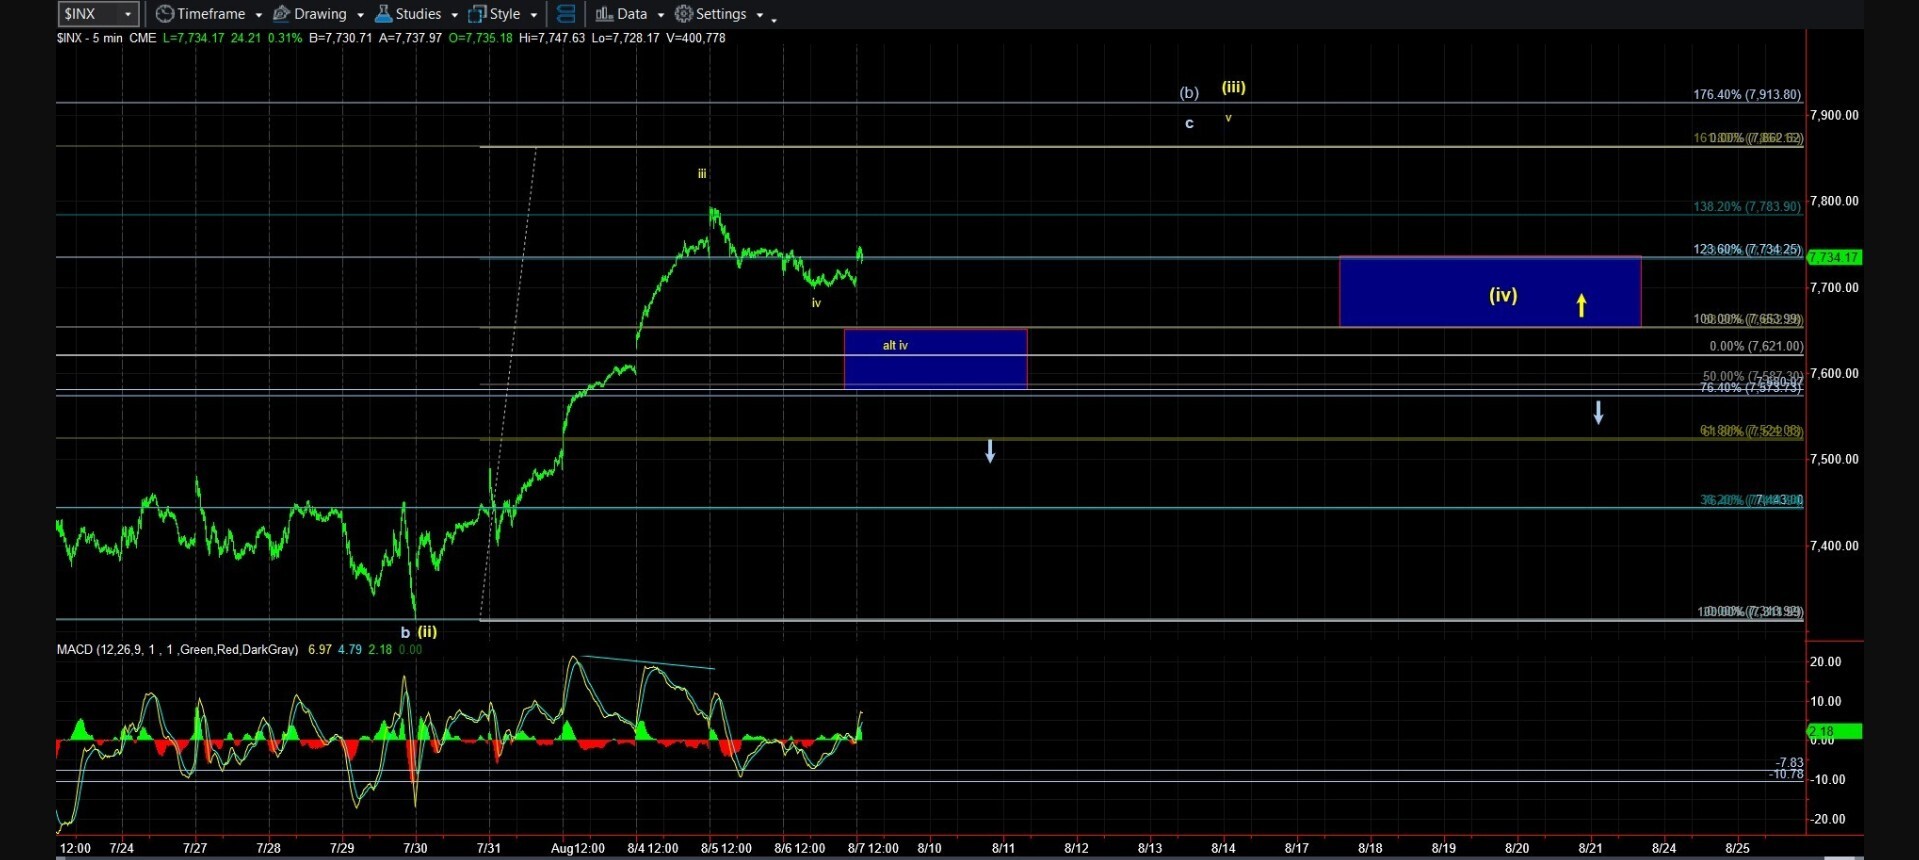Click the "$INX - 5 min" chart title

(x=90, y=38)
